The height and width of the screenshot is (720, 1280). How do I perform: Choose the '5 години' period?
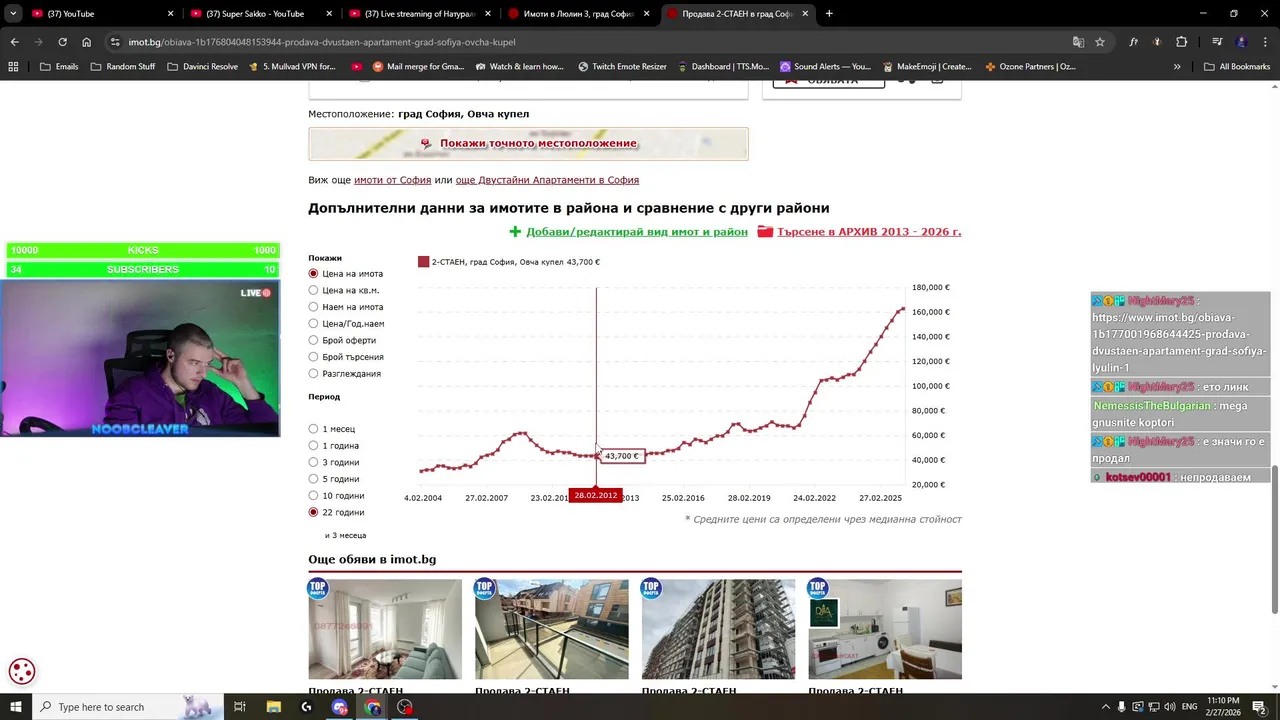point(313,479)
